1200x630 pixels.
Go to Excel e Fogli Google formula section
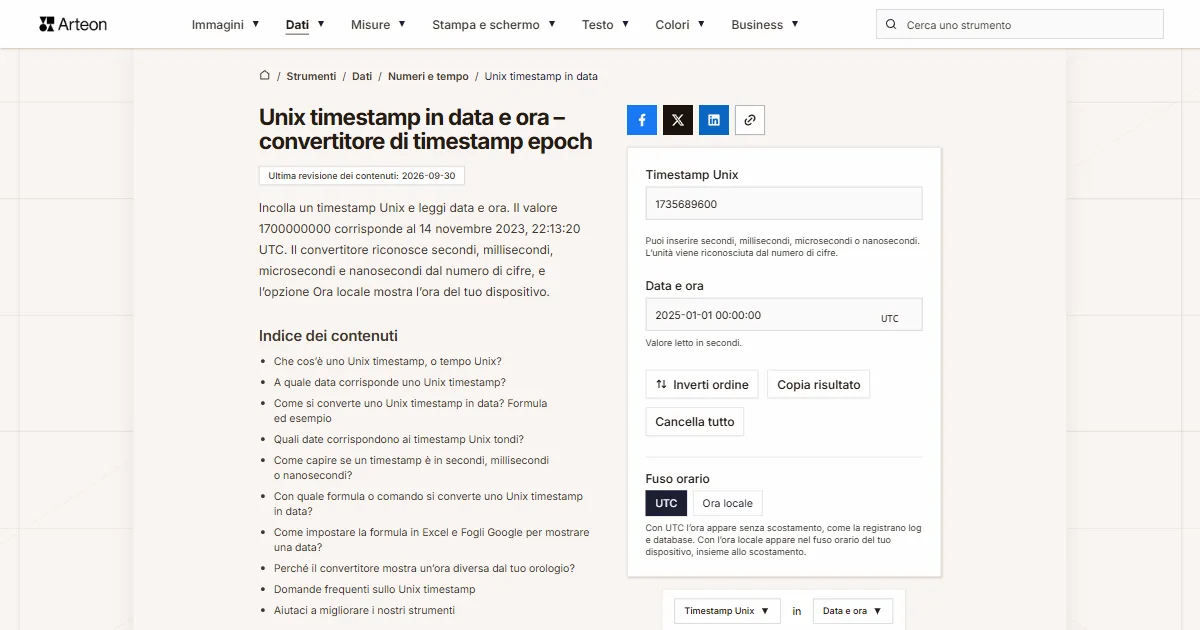tap(432, 540)
